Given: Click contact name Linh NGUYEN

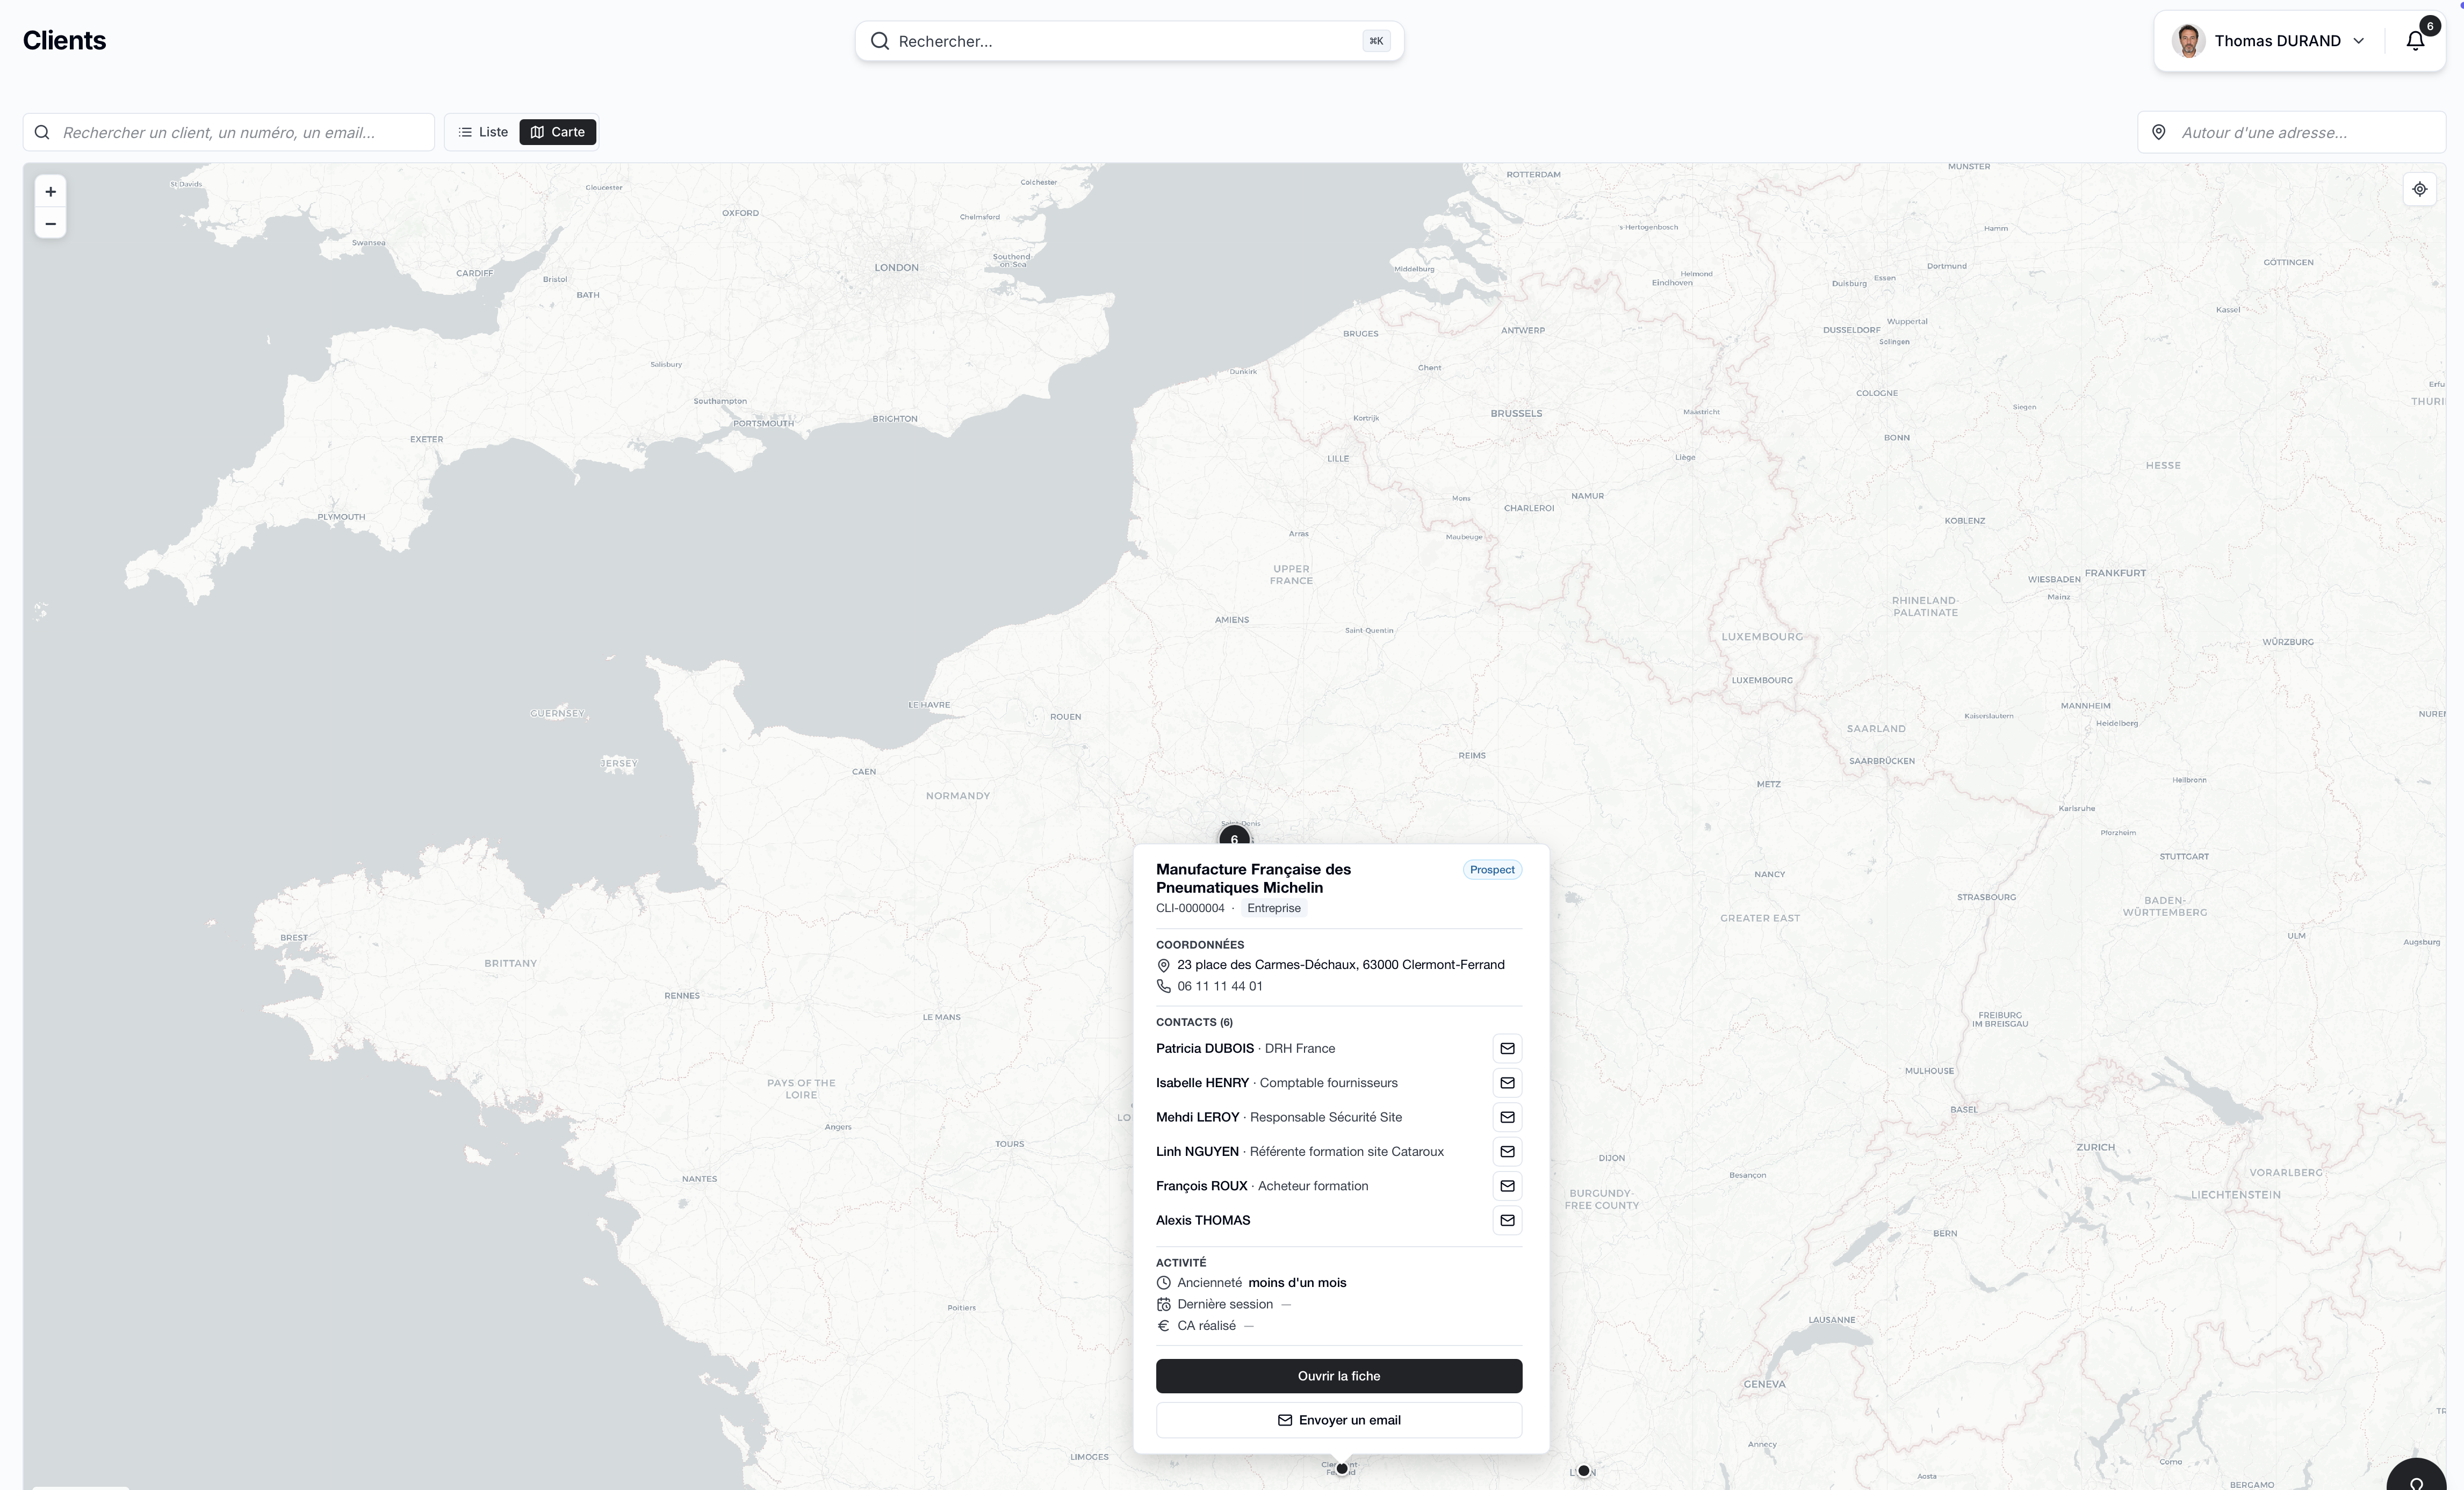Looking at the screenshot, I should coord(1197,1151).
